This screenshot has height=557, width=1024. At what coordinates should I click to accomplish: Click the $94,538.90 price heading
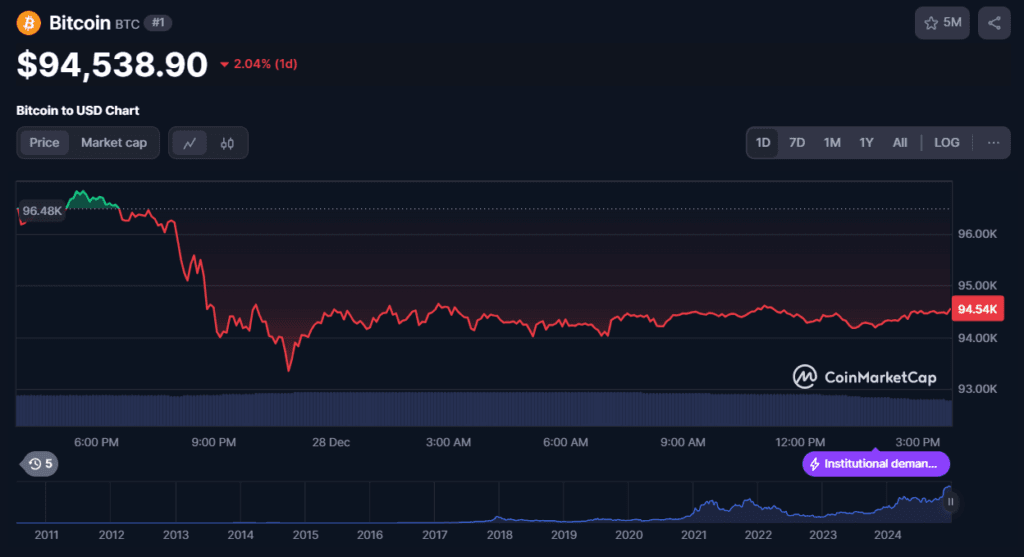pos(112,64)
